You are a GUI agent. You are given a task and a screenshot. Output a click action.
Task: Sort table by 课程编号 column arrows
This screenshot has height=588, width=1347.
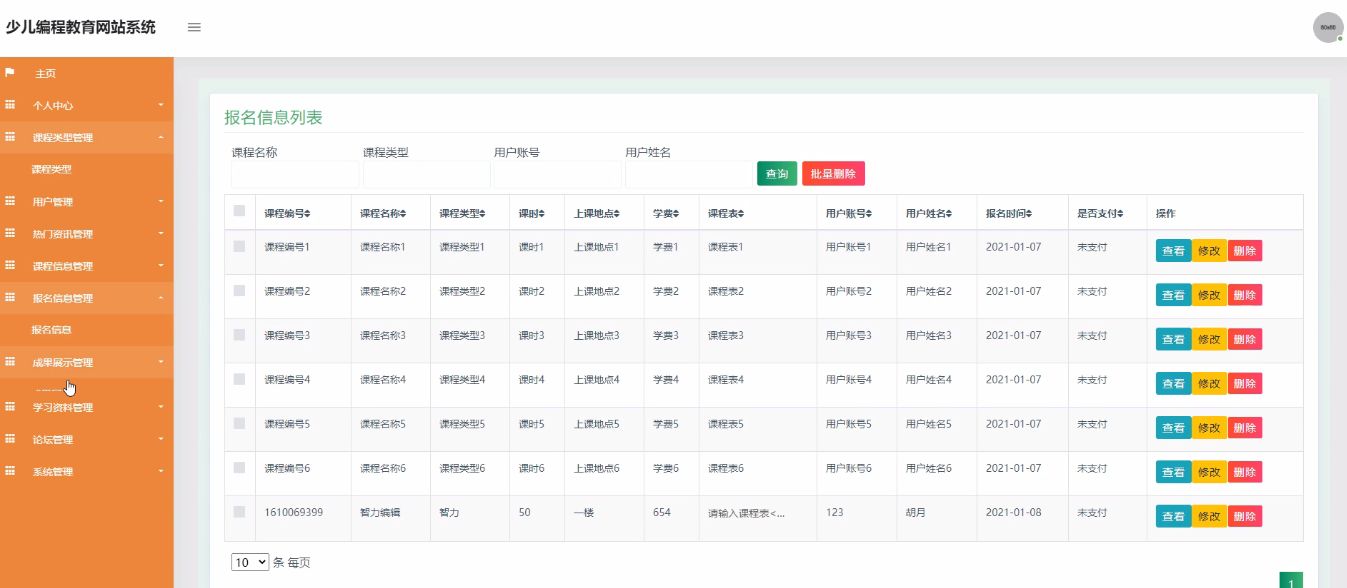(308, 213)
